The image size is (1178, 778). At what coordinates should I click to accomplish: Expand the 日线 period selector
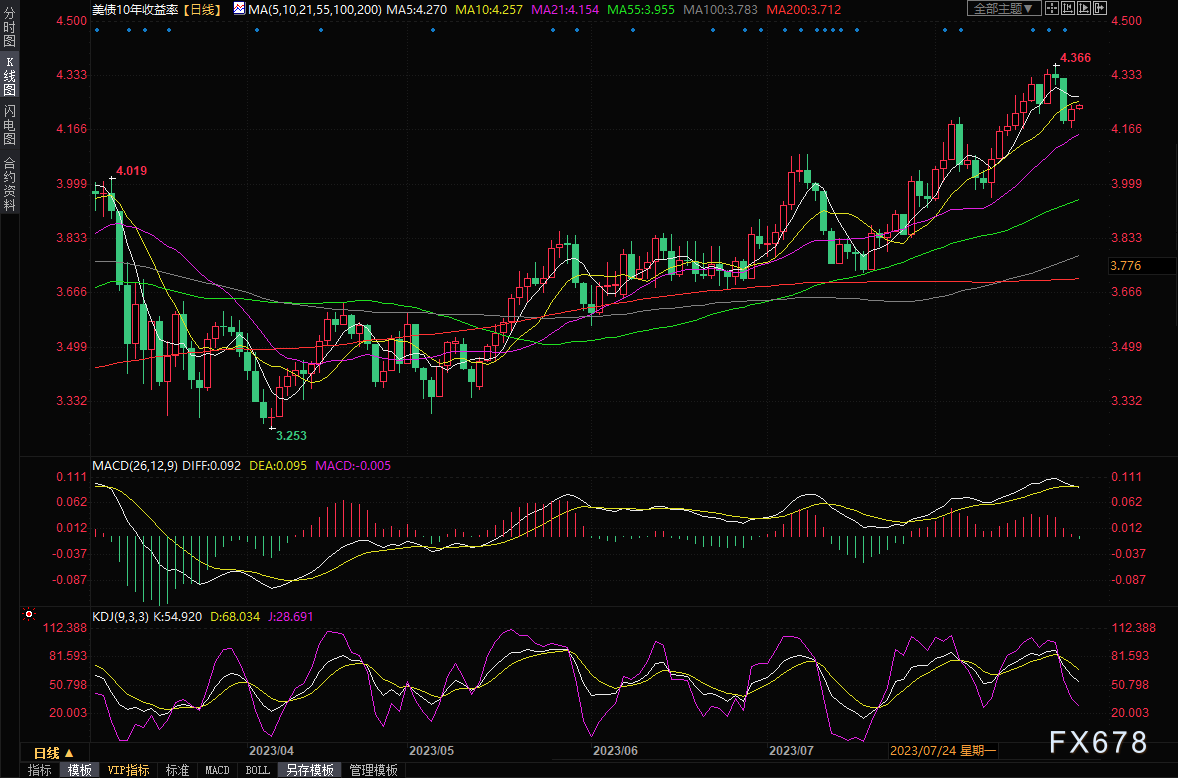54,752
